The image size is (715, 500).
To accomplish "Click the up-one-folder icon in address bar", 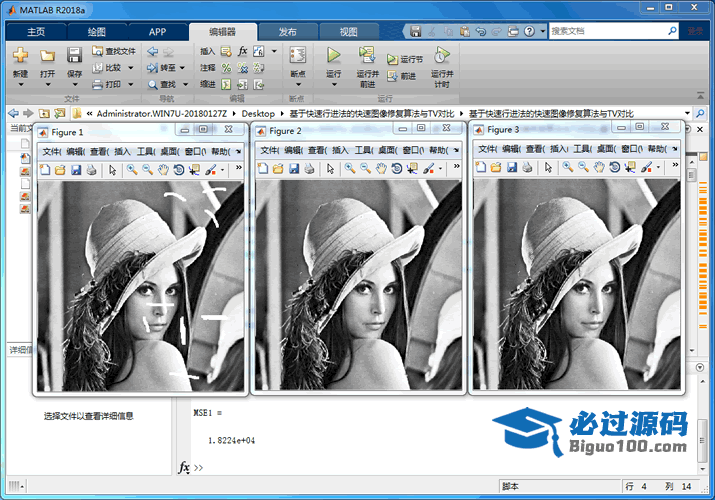I will tap(44, 113).
